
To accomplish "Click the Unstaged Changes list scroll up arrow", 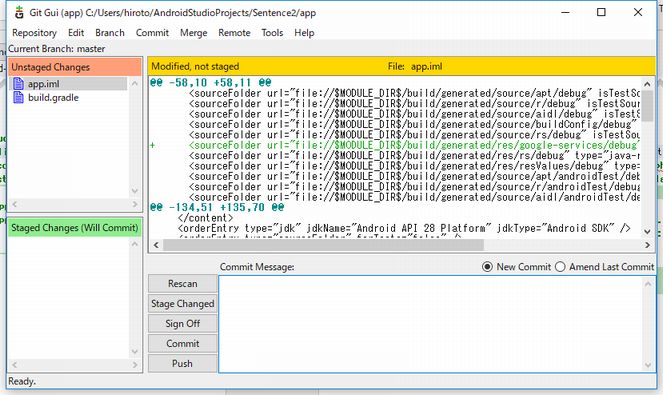I will 135,83.
